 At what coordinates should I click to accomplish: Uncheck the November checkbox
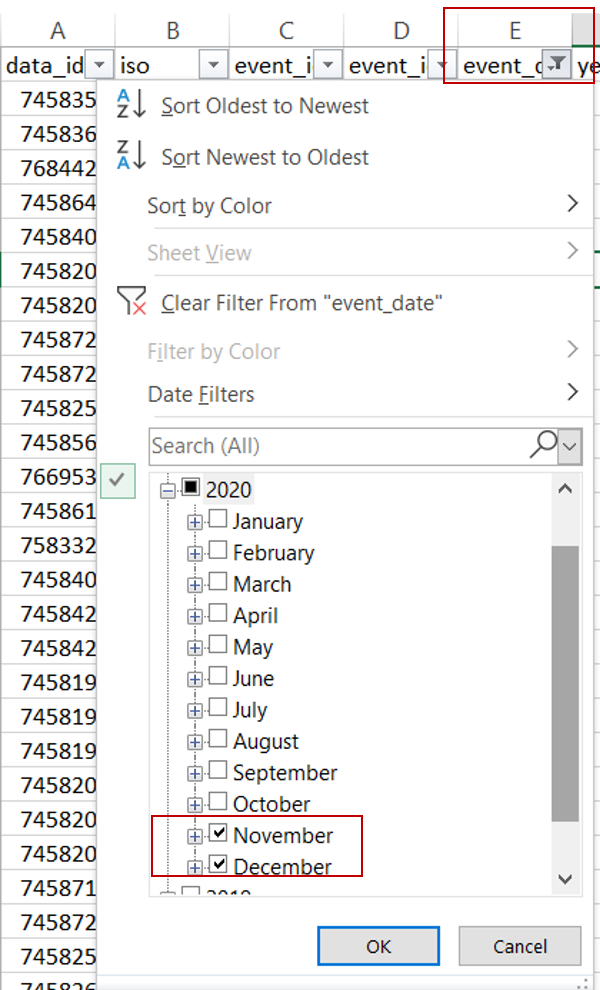[x=217, y=834]
